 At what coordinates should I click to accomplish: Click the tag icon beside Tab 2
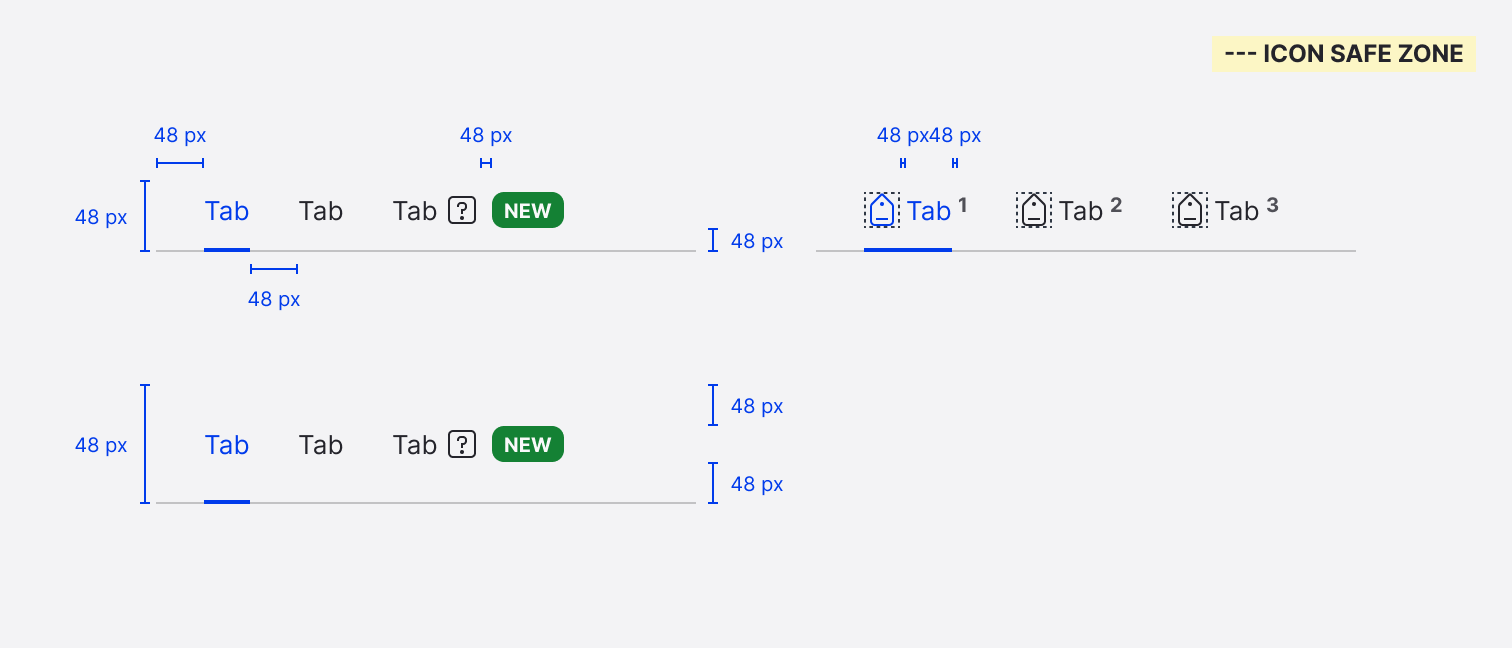[x=1034, y=210]
